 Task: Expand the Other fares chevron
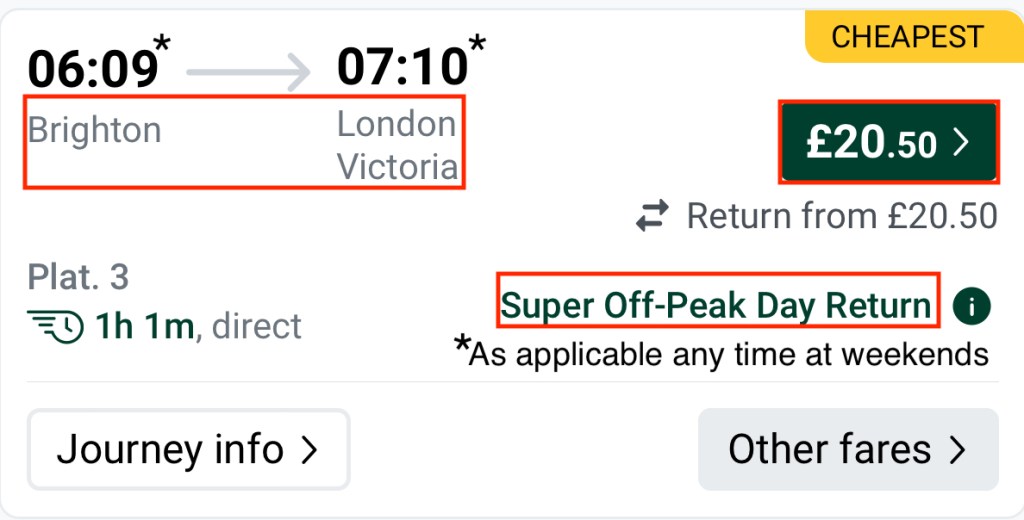point(958,450)
